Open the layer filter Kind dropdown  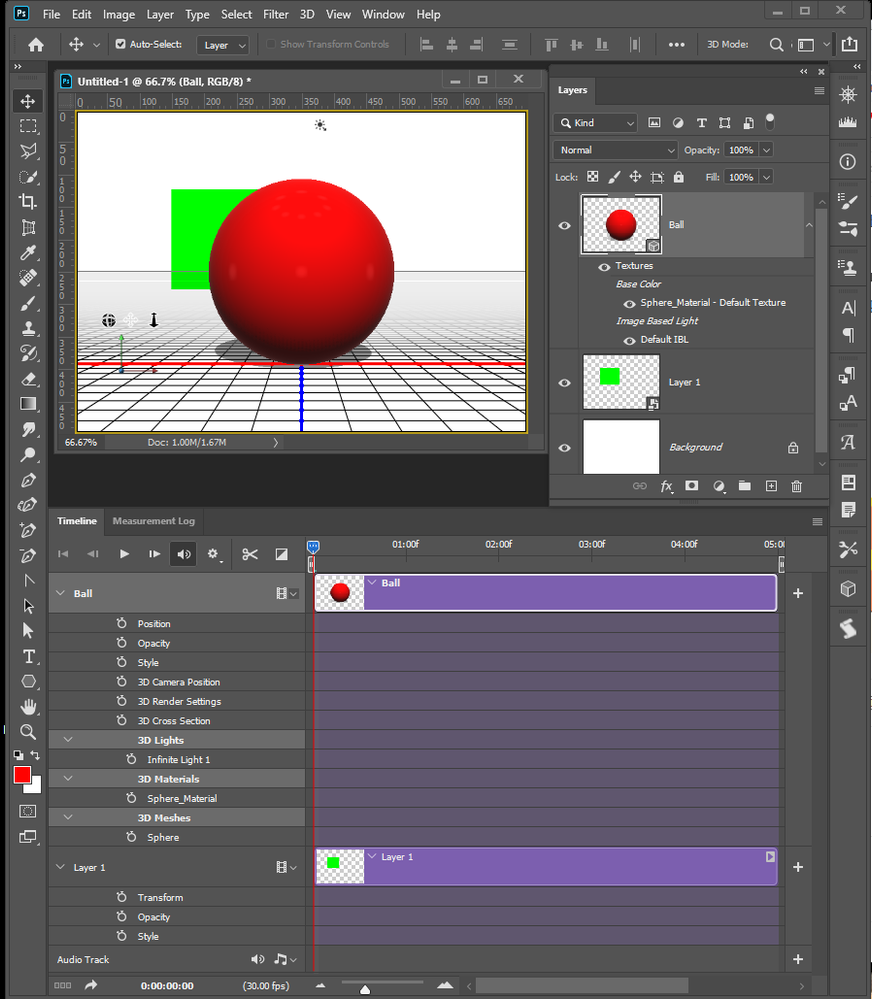pos(594,122)
